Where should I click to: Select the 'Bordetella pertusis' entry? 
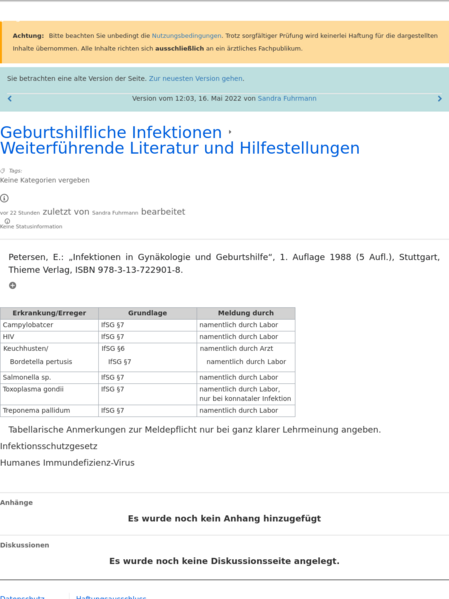pyautogui.click(x=41, y=361)
